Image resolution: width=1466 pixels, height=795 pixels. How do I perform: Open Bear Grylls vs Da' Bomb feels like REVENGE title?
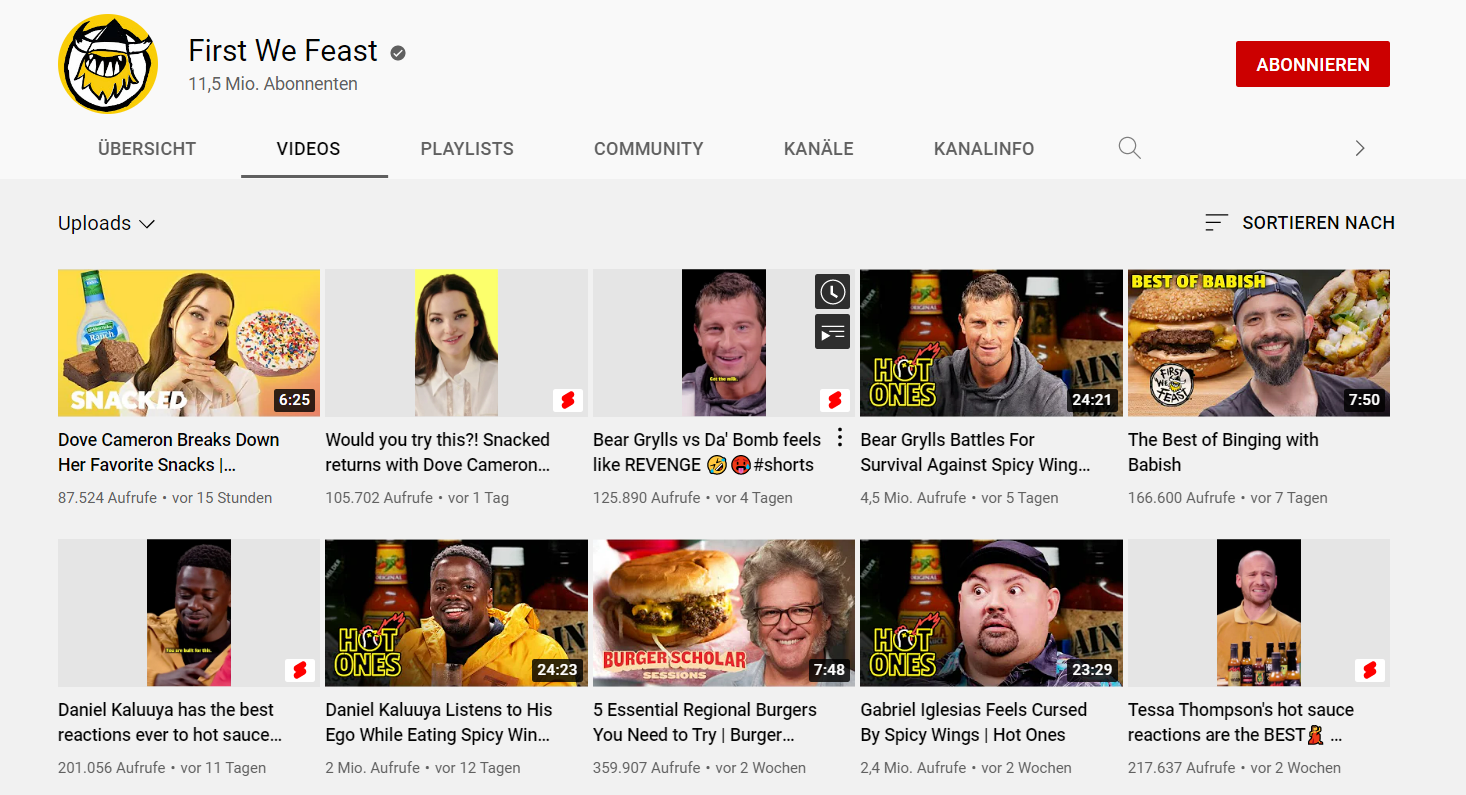707,452
